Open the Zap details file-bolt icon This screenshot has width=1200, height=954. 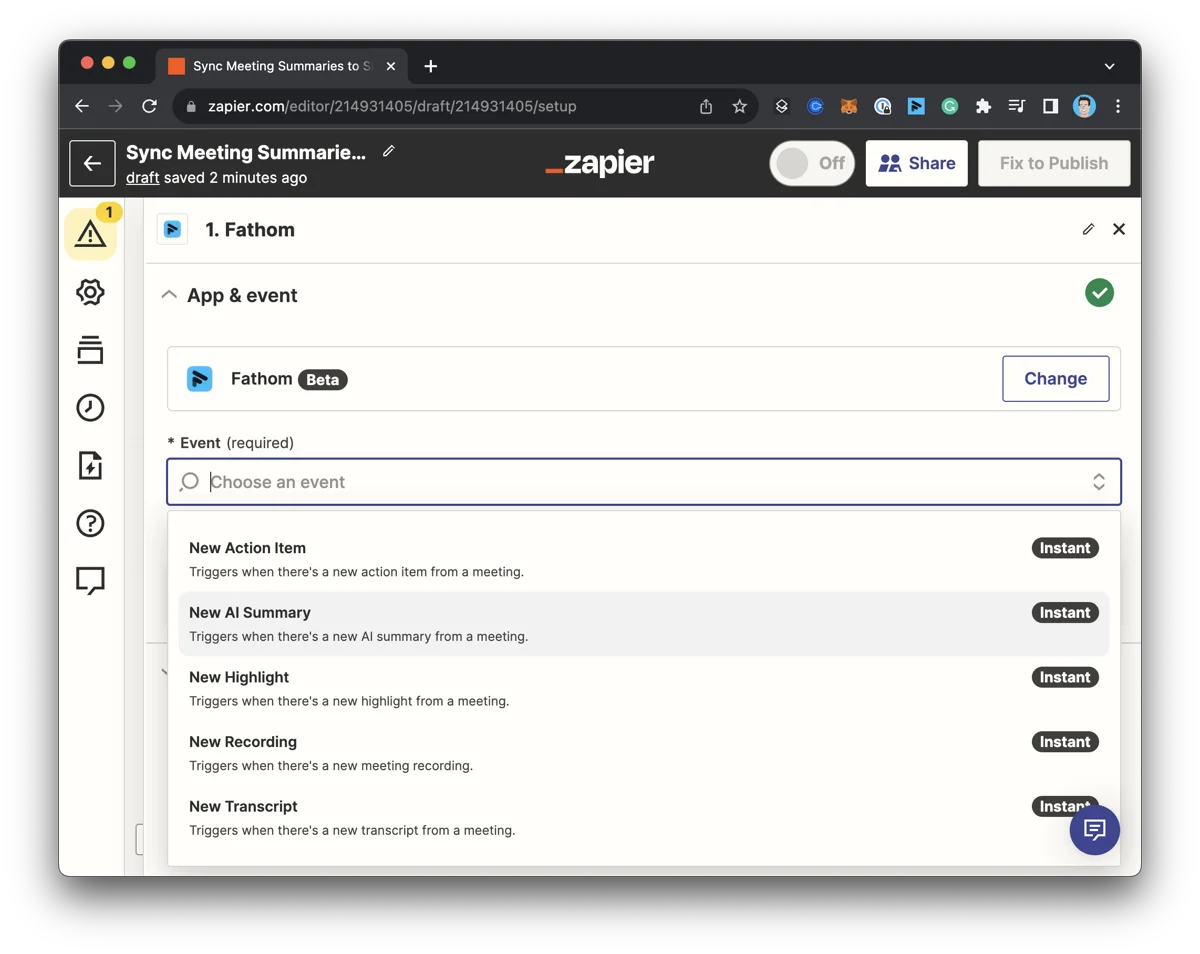90,465
